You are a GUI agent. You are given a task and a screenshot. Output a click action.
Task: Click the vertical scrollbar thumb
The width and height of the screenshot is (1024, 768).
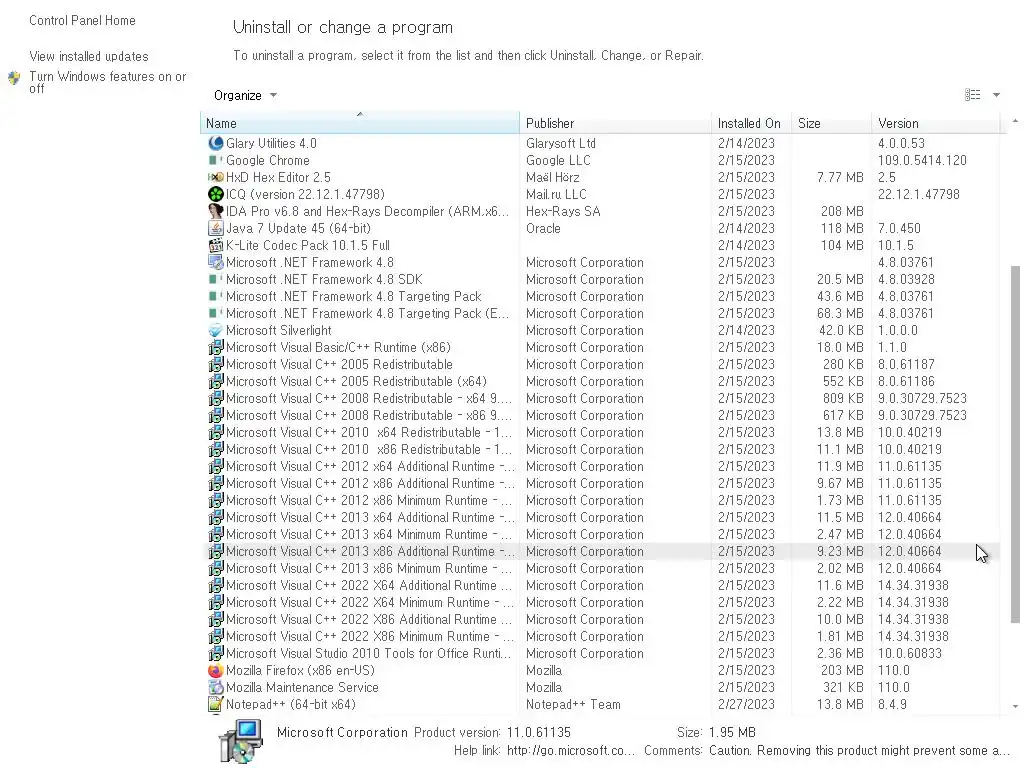(1015, 444)
